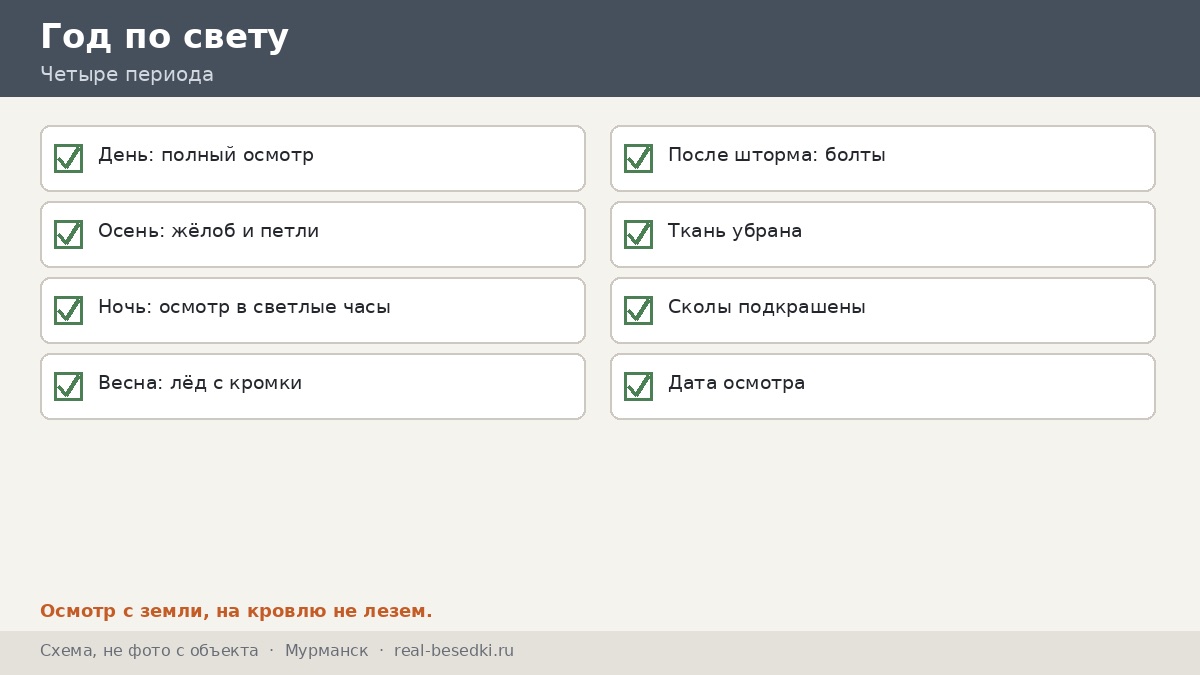Toggle the 'Осень: жёлоб и петли' checkbox

68,234
